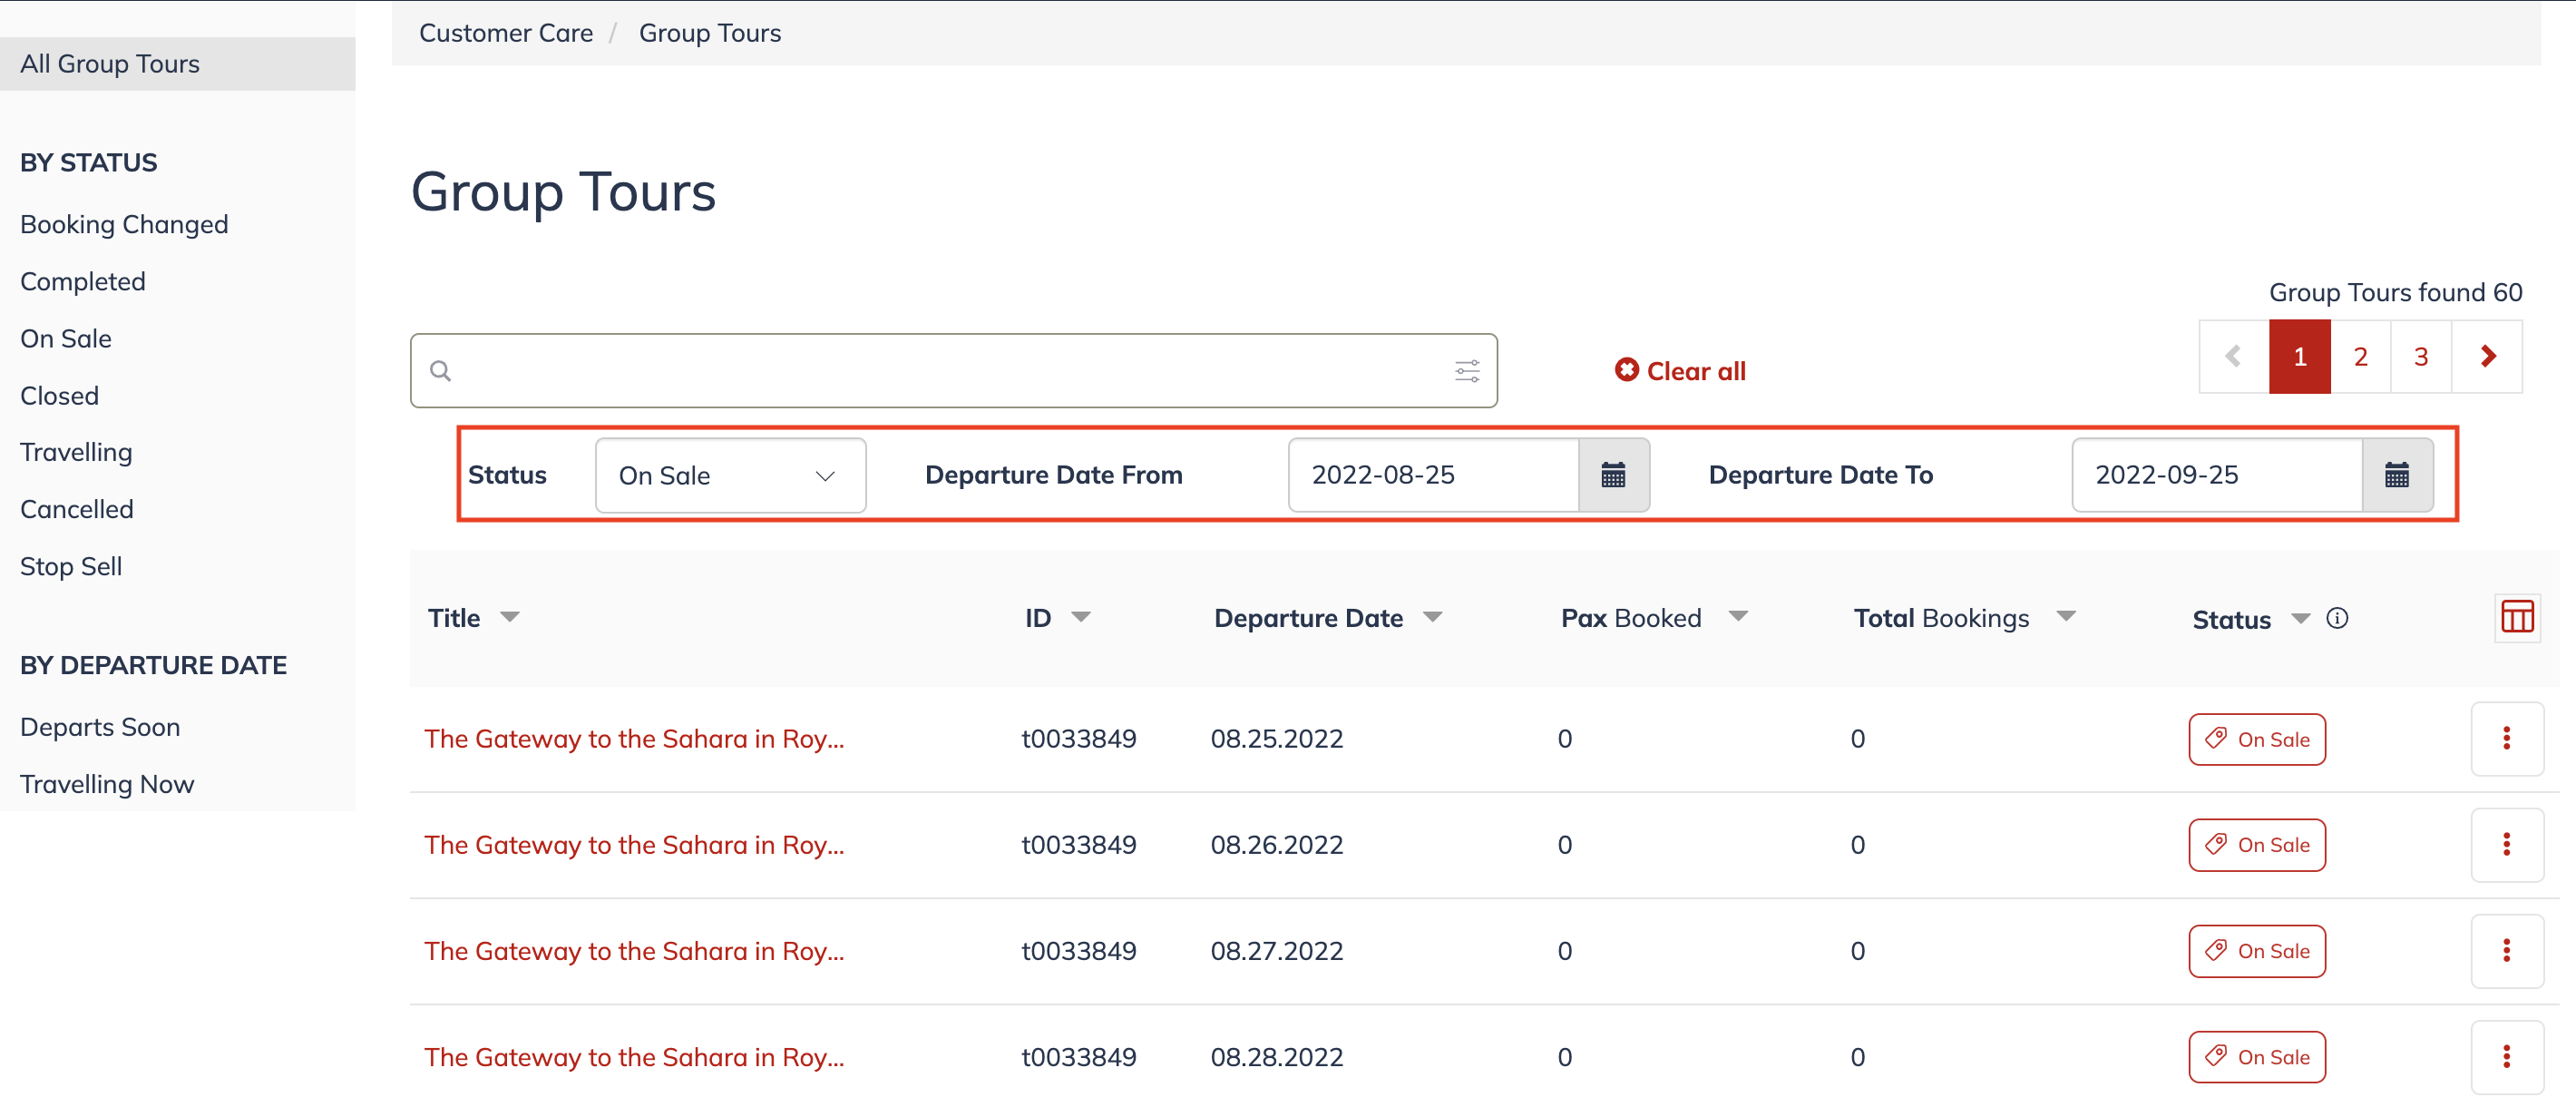The image size is (2576, 1107).
Task: Show the Status column info icon
Action: [2337, 618]
